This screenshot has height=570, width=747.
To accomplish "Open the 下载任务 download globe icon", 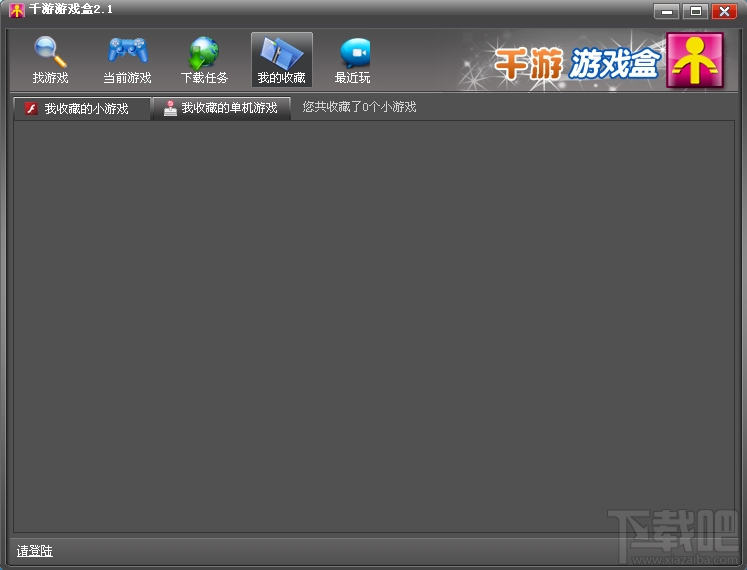I will click(204, 52).
